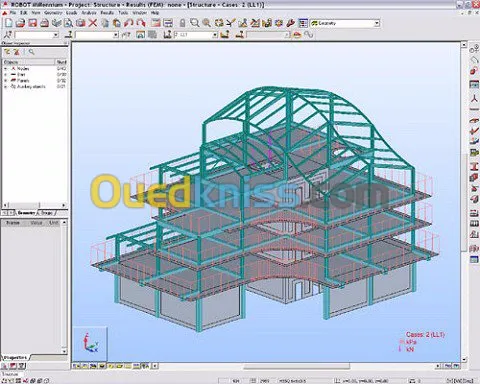Screen dimensions: 480x384
Task: Expand the Nodes tree item
Action: click(x=5, y=69)
